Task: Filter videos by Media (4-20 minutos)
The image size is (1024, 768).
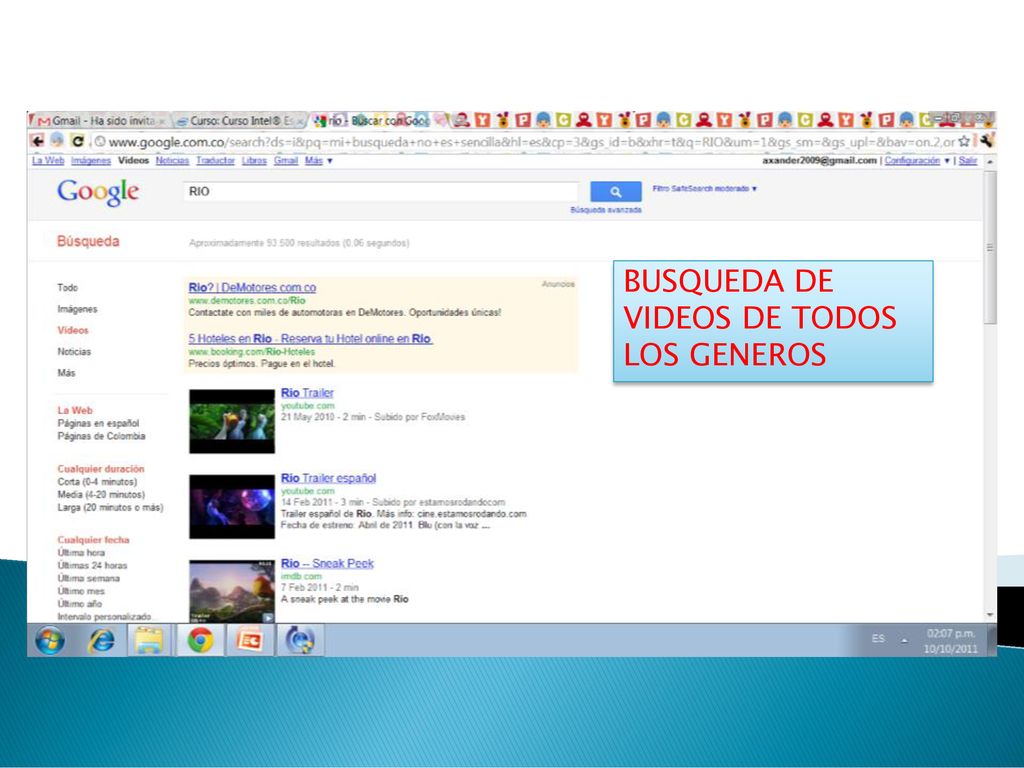Action: point(101,494)
